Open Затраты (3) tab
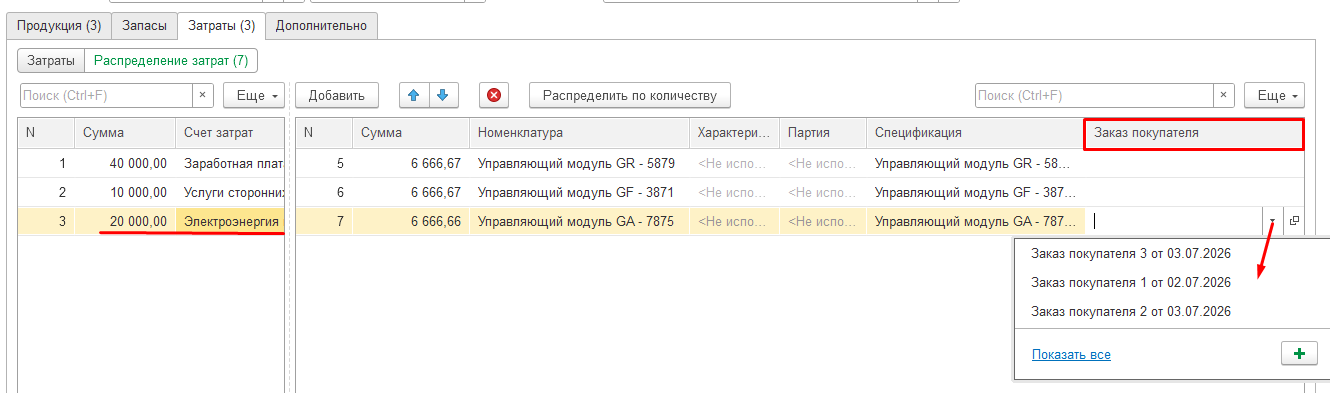This screenshot has height=393, width=1330. pyautogui.click(x=221, y=25)
